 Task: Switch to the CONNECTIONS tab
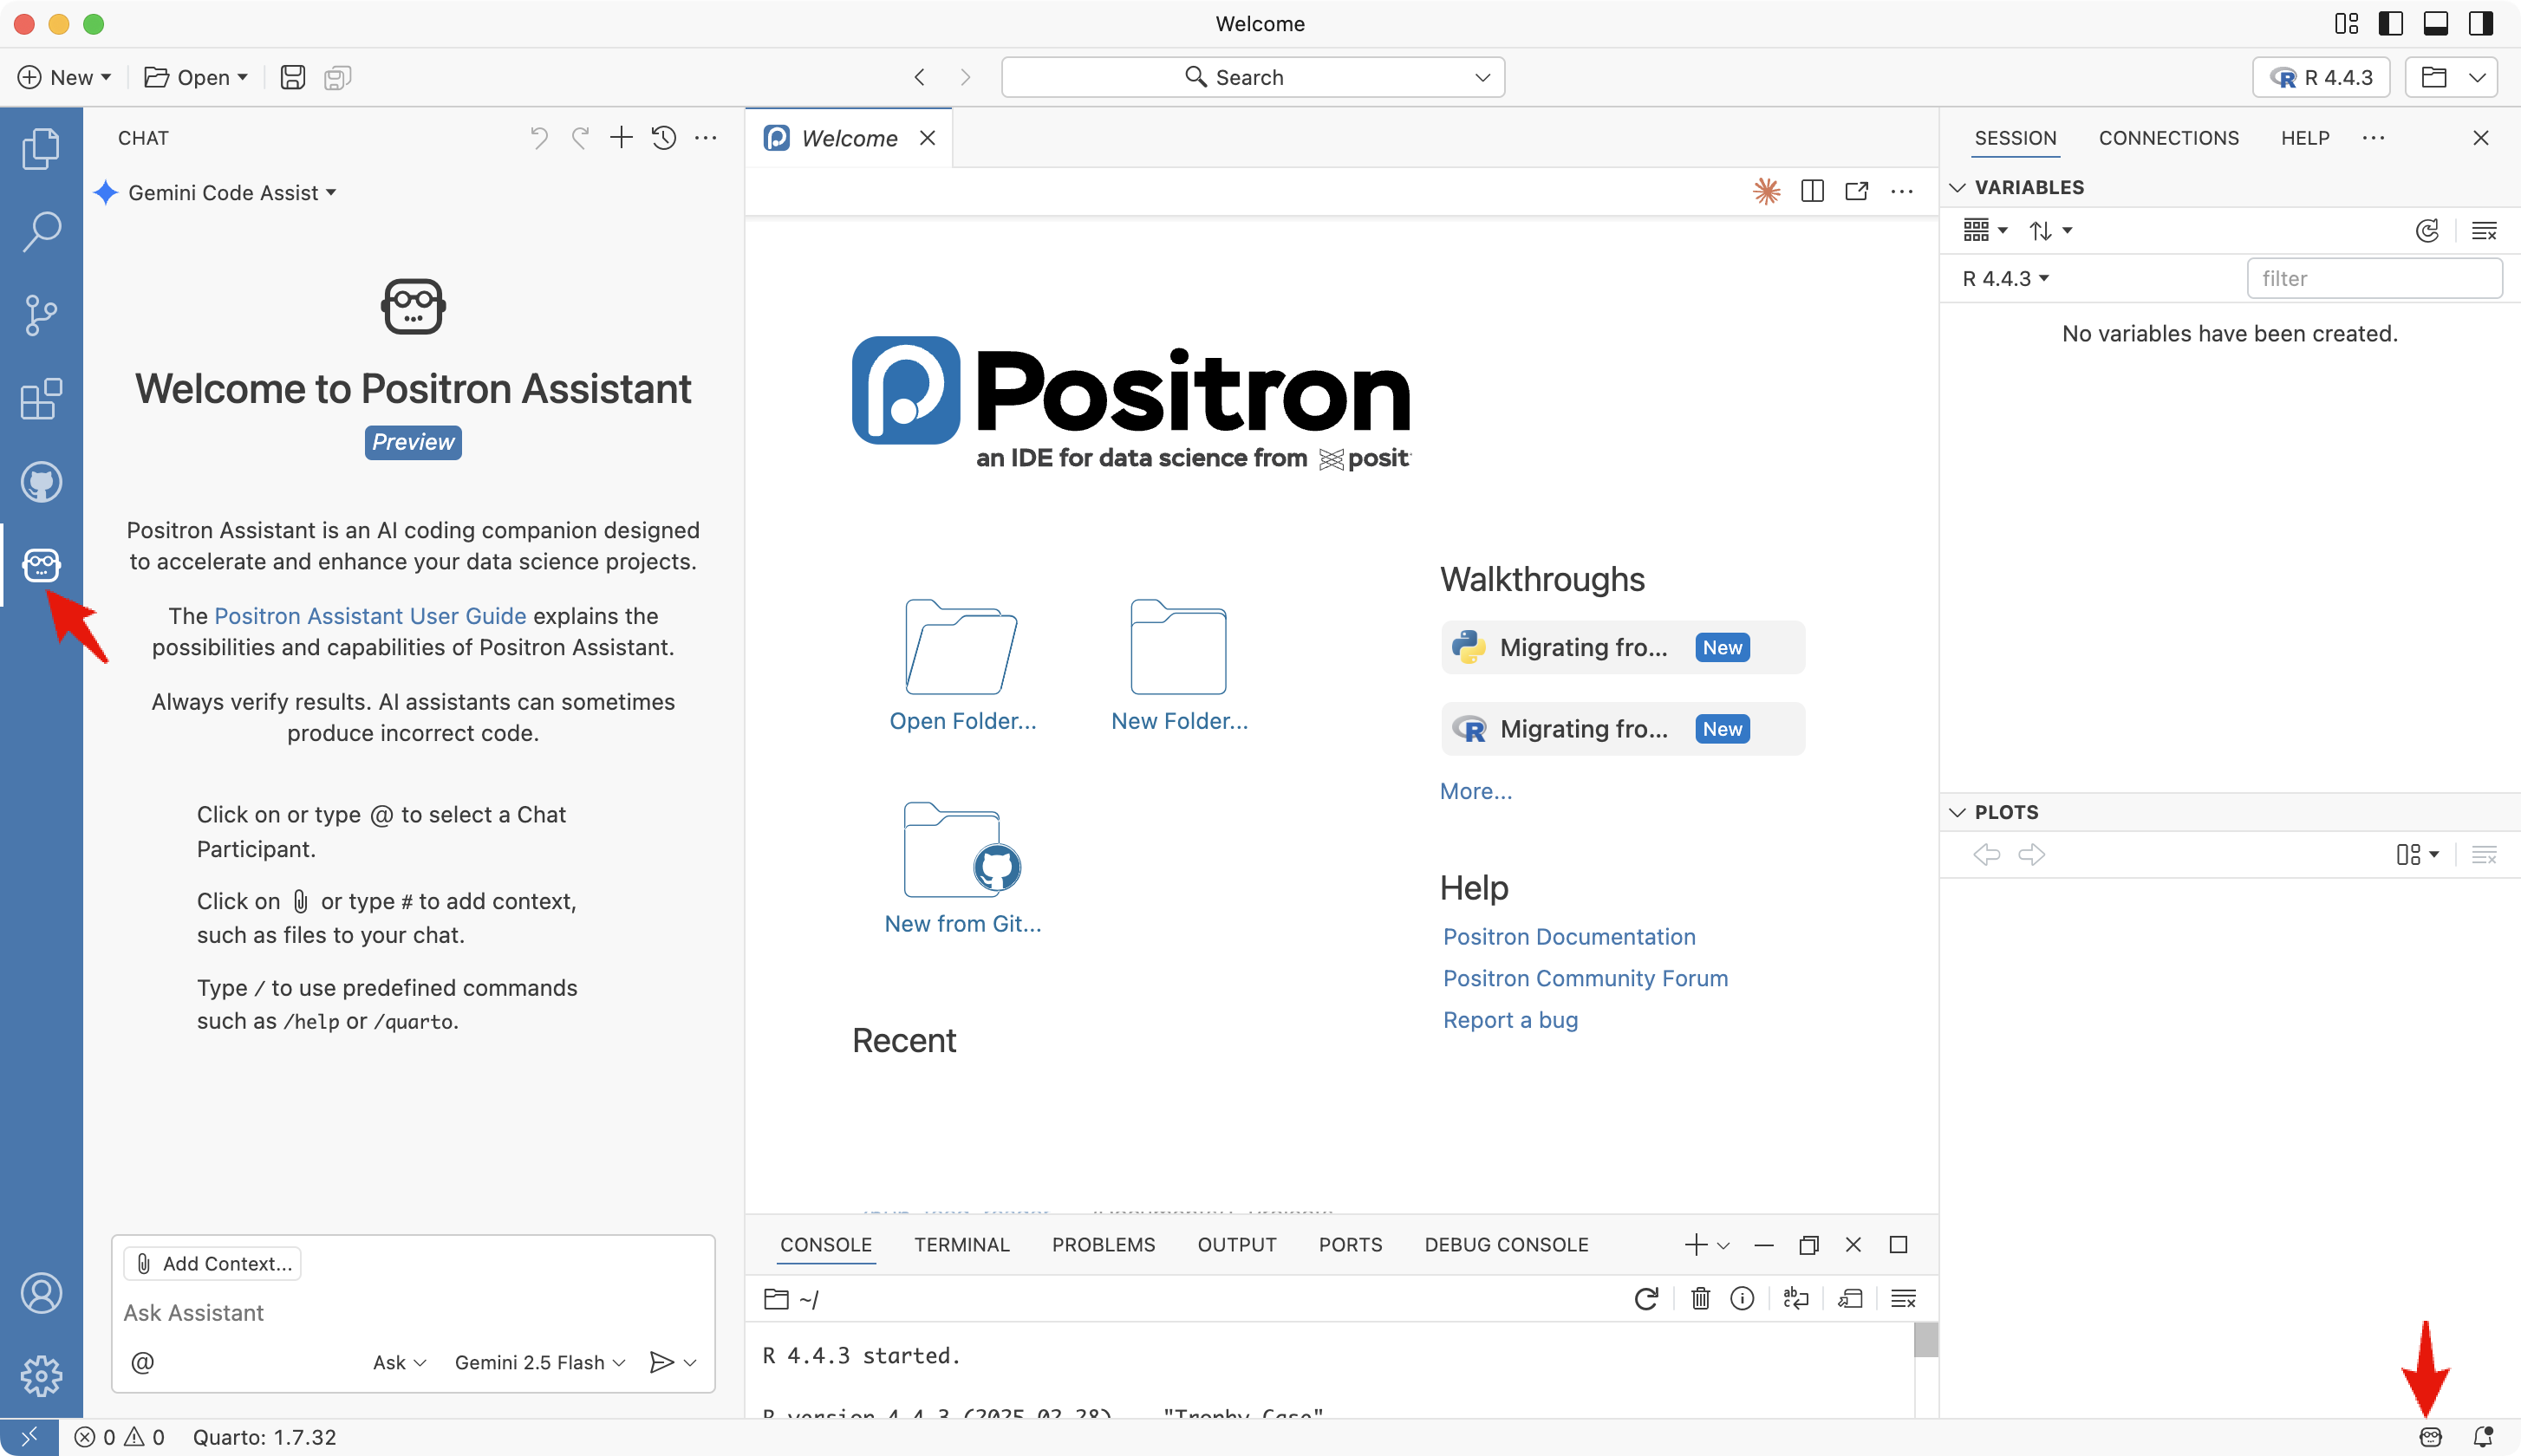click(2168, 138)
